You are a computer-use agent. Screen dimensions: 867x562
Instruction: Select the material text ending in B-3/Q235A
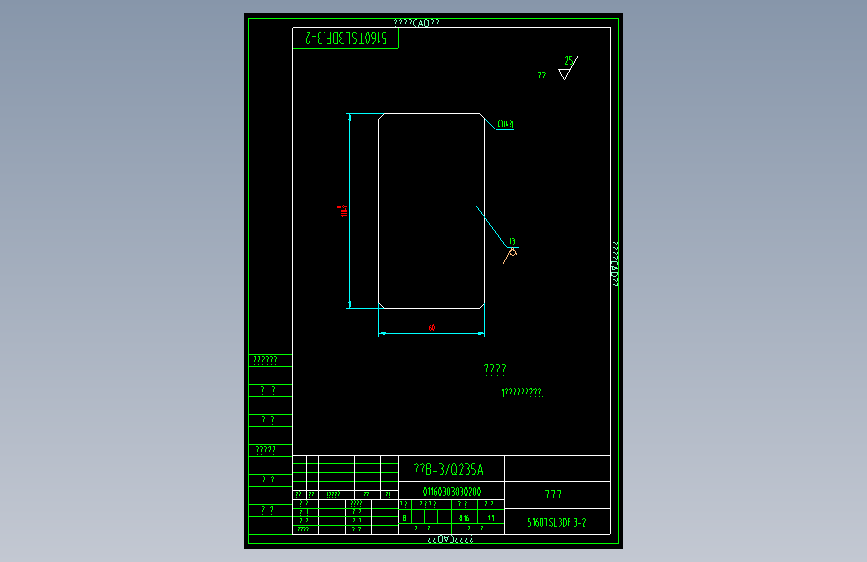point(448,470)
